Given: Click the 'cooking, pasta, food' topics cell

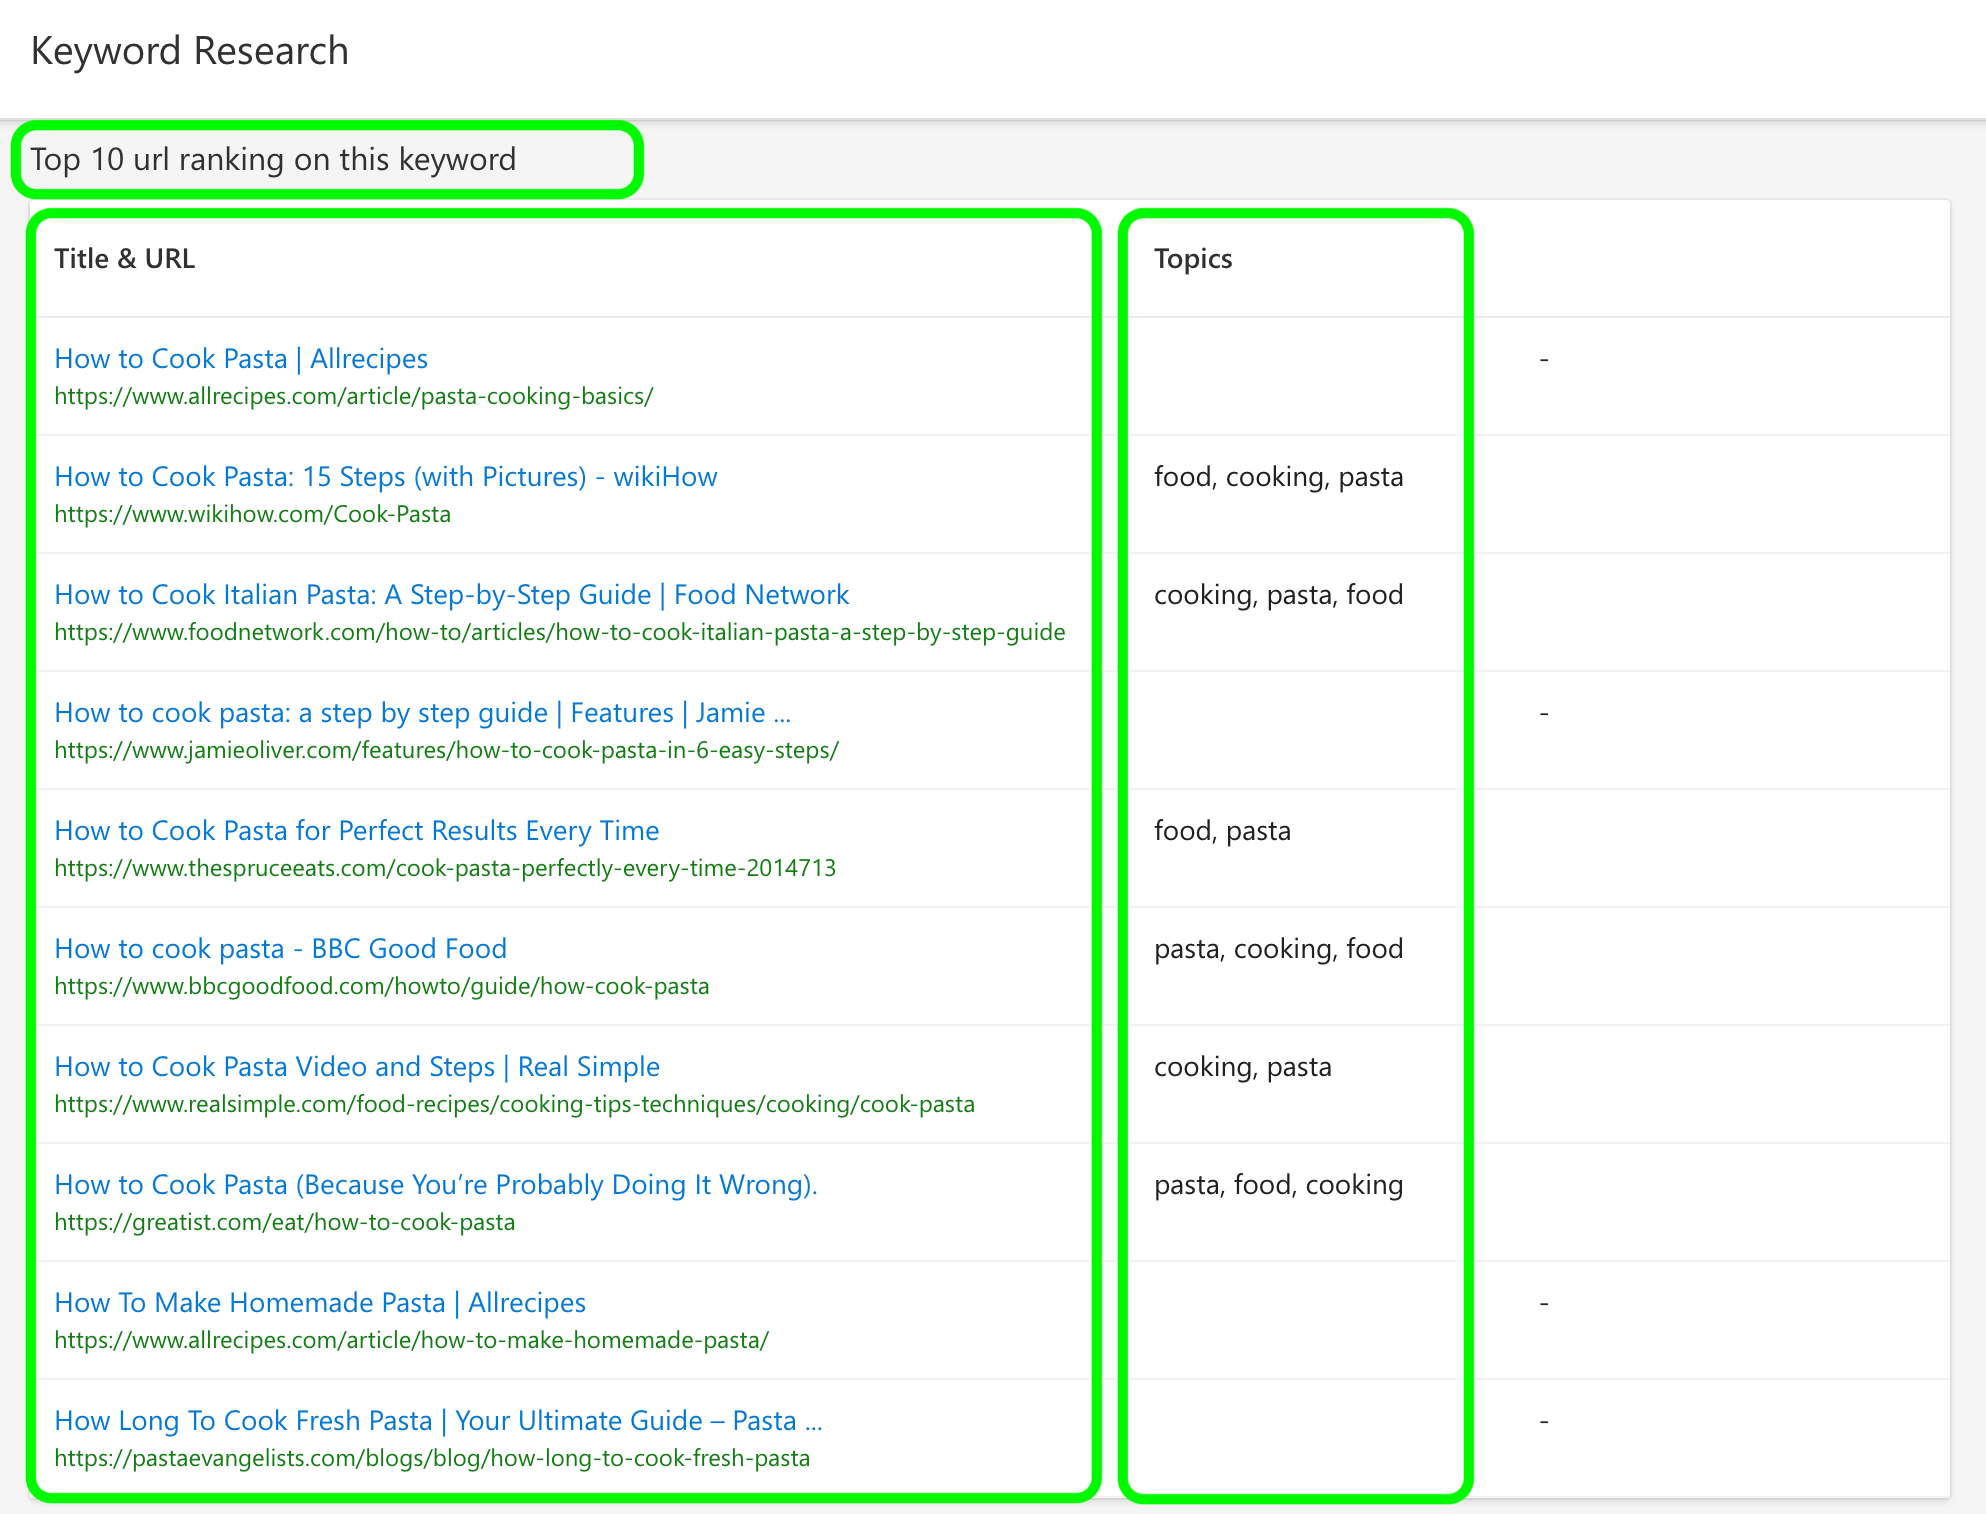Looking at the screenshot, I should (1279, 594).
